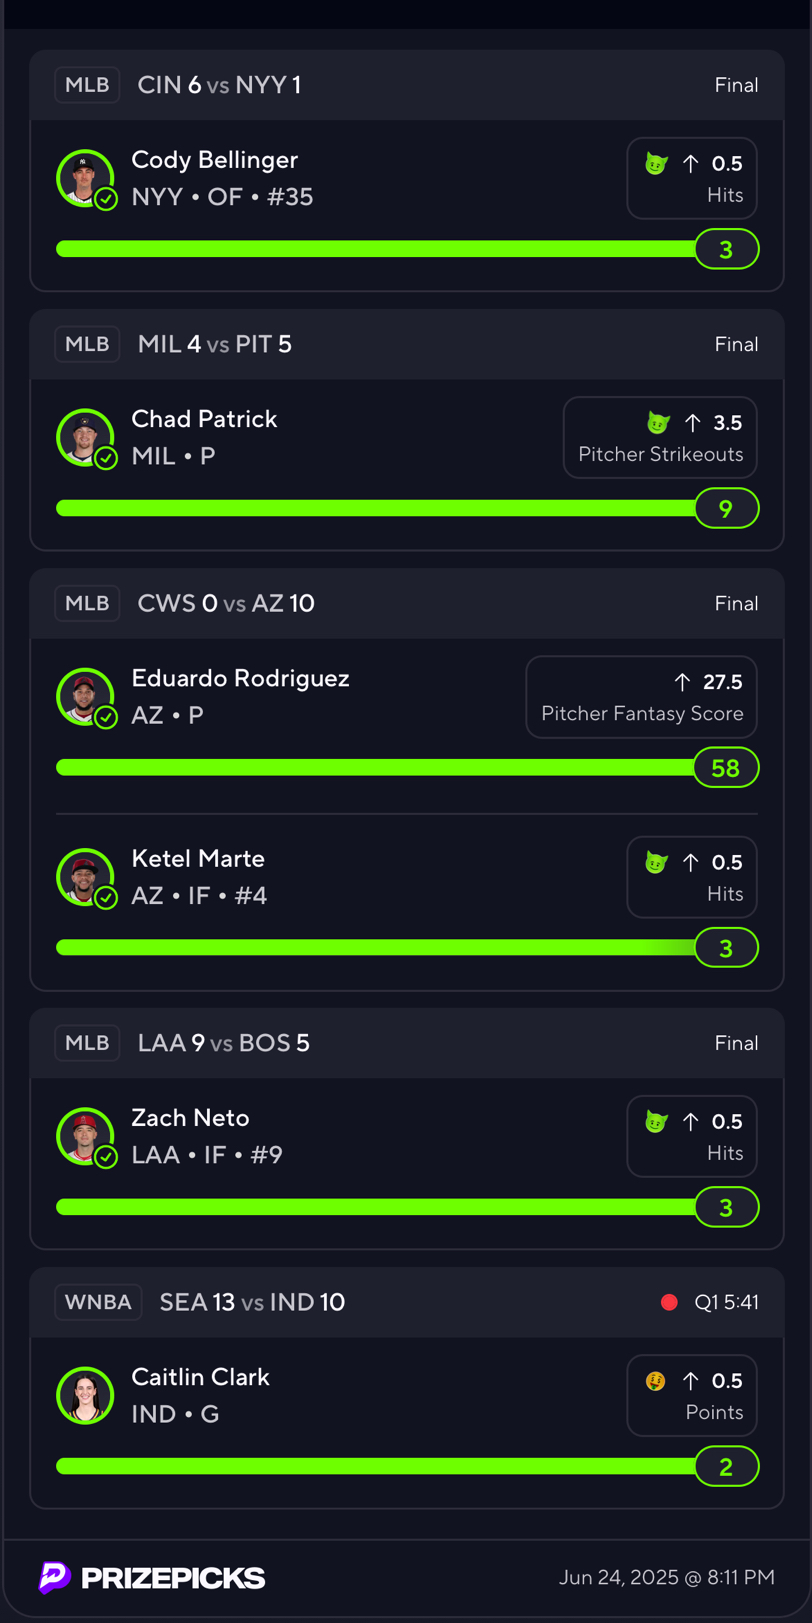812x1623 pixels.
Task: Click the demon icon on Ketel Marte's Hits pick
Action: tap(656, 863)
